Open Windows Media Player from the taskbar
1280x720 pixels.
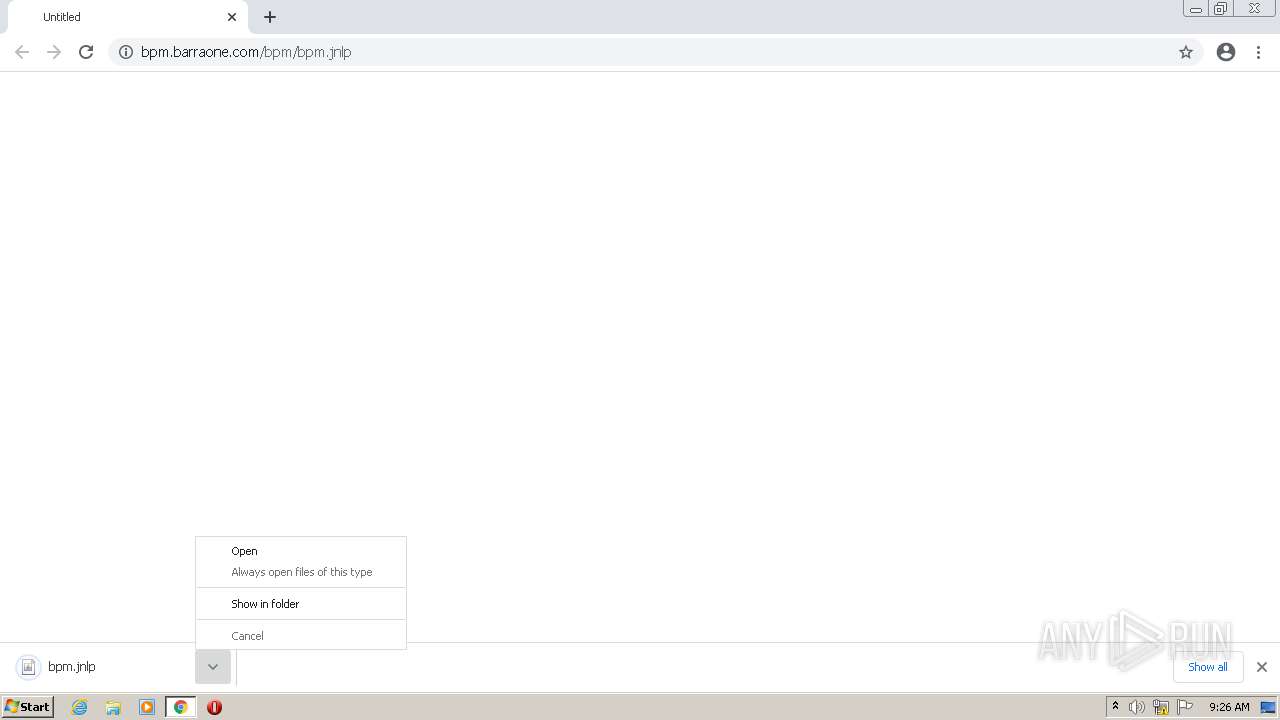pos(147,707)
